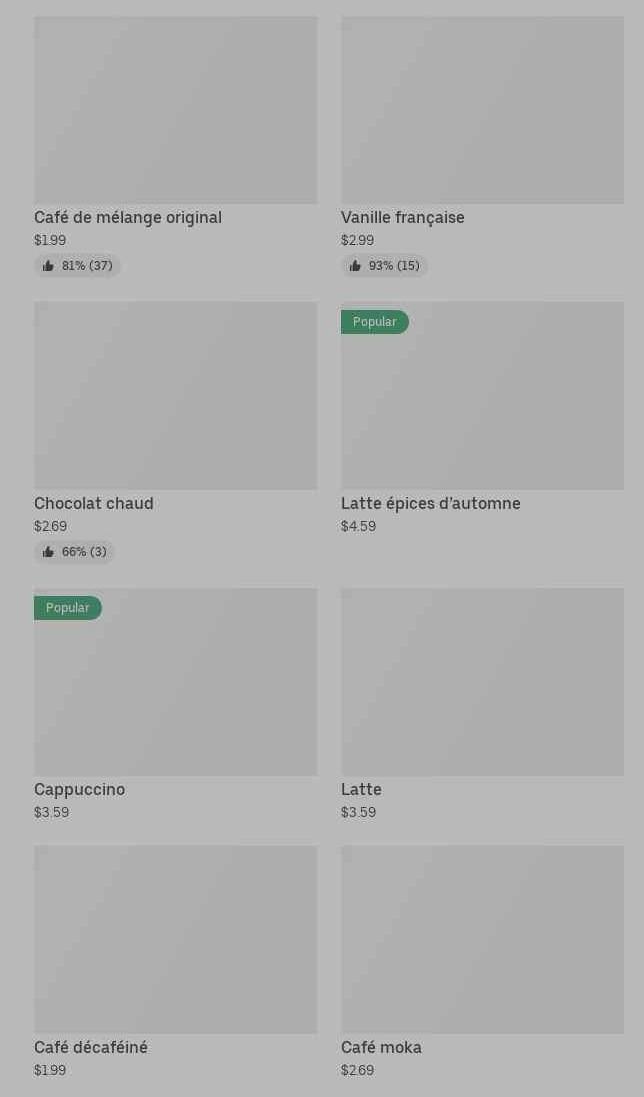Click the Cappuccino item title
Viewport: 644px width, 1097px height.
coord(79,790)
